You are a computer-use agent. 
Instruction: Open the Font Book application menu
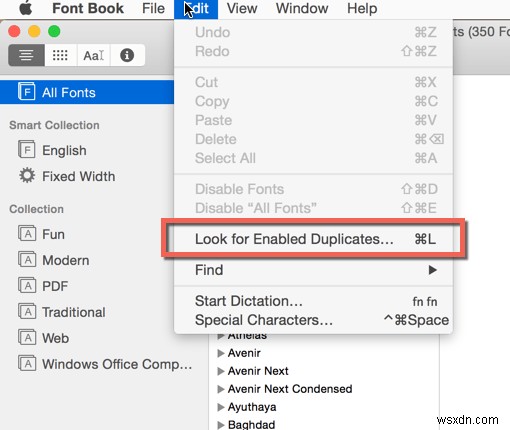[88, 8]
